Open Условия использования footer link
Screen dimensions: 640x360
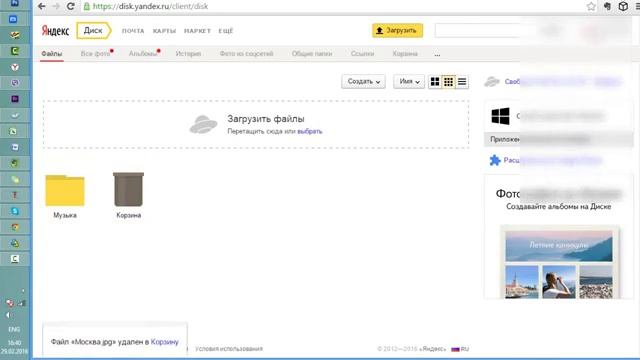pyautogui.click(x=229, y=349)
